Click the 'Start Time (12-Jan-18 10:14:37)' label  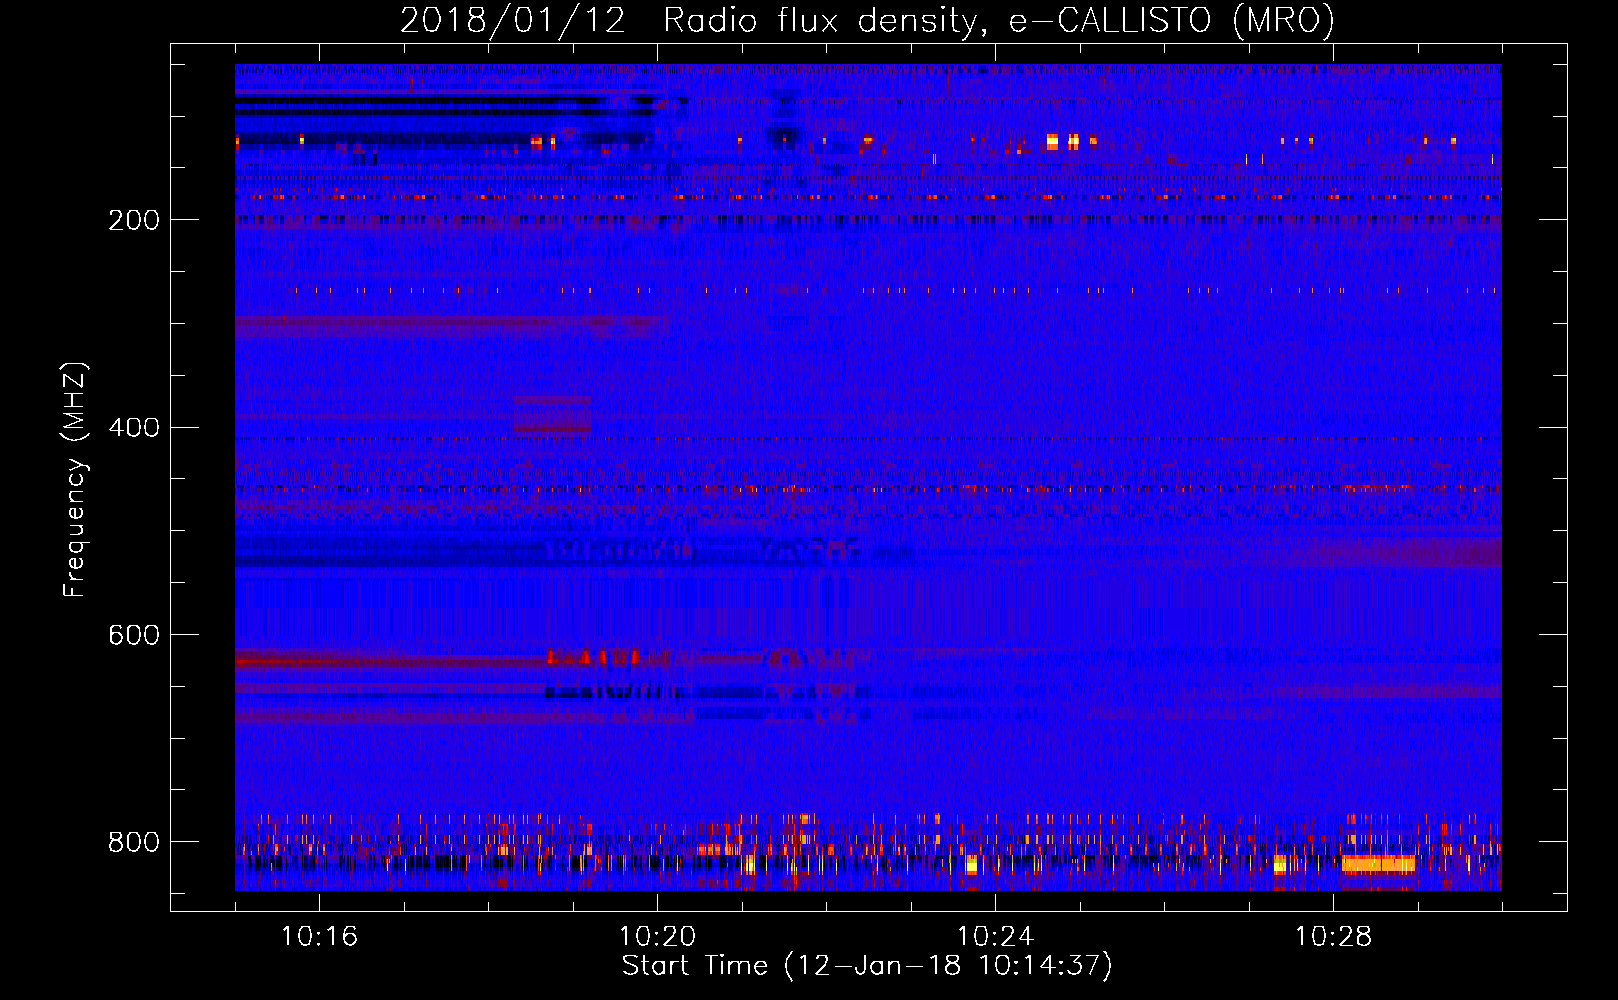tap(867, 966)
